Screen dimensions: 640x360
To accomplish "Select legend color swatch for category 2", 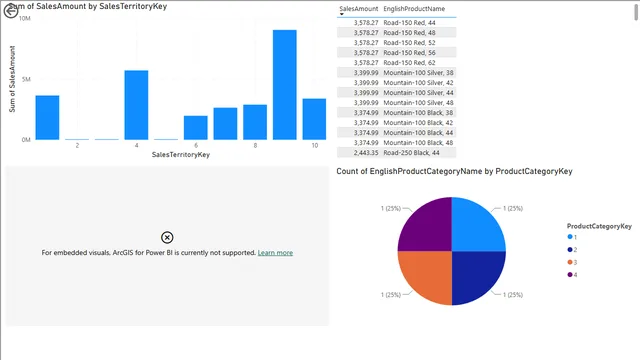I will tap(570, 249).
